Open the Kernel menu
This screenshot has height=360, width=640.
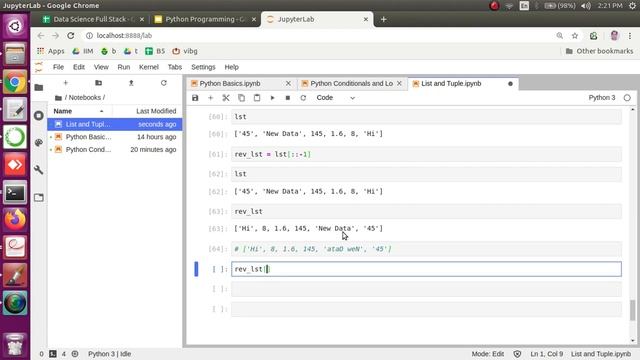pyautogui.click(x=149, y=67)
